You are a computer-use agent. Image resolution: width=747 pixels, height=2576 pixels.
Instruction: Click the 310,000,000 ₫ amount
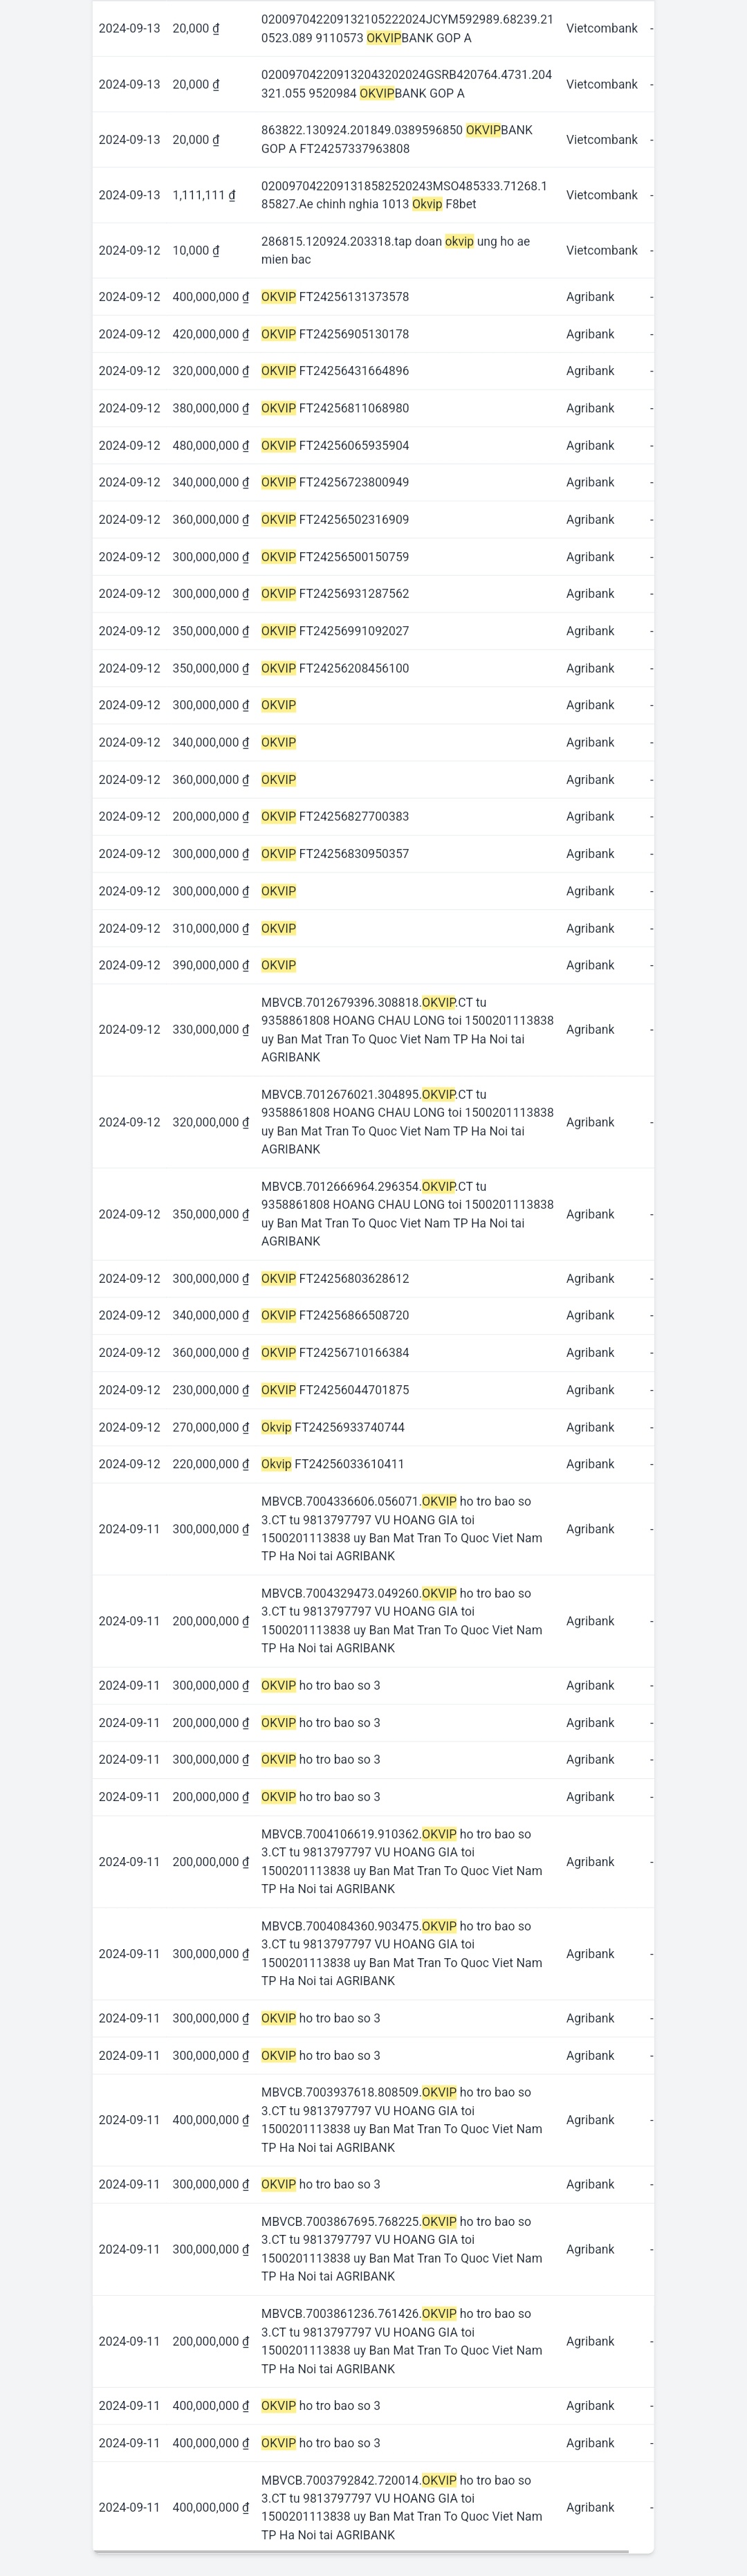click(x=210, y=928)
